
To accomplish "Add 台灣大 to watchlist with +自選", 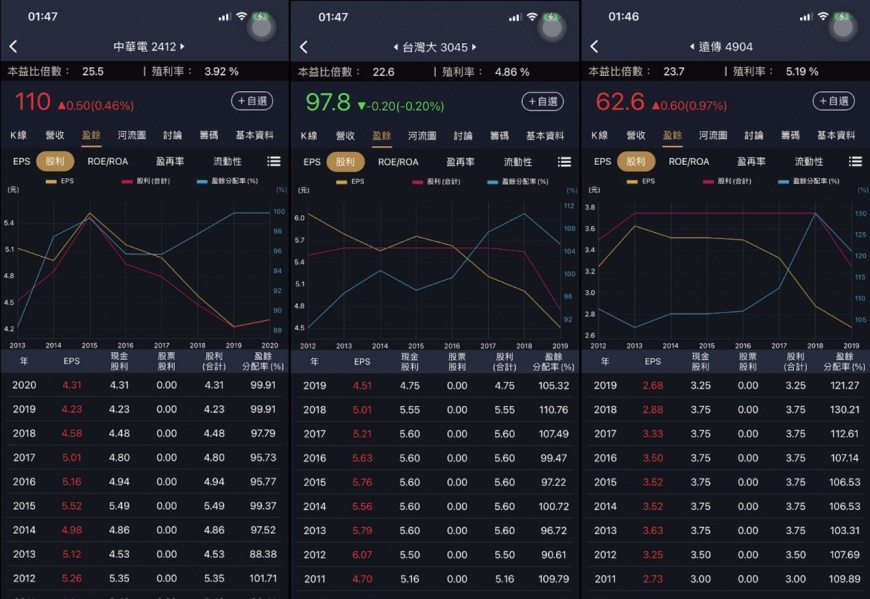I will (543, 101).
